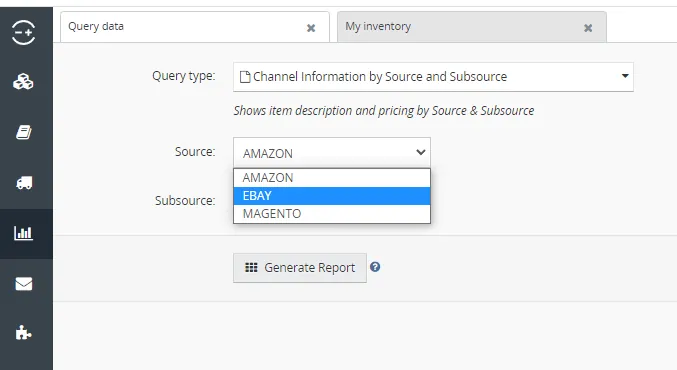Click the Query type caret arrow
This screenshot has height=370, width=677.
pos(625,76)
